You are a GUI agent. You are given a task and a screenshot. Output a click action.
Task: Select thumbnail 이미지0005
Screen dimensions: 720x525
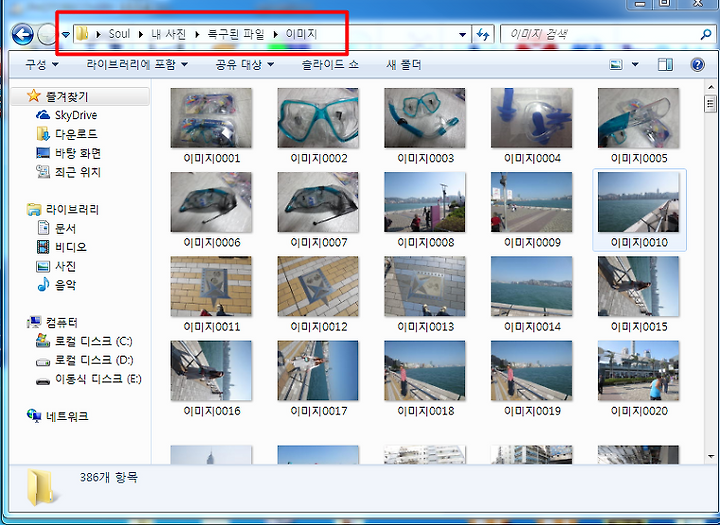[638, 118]
